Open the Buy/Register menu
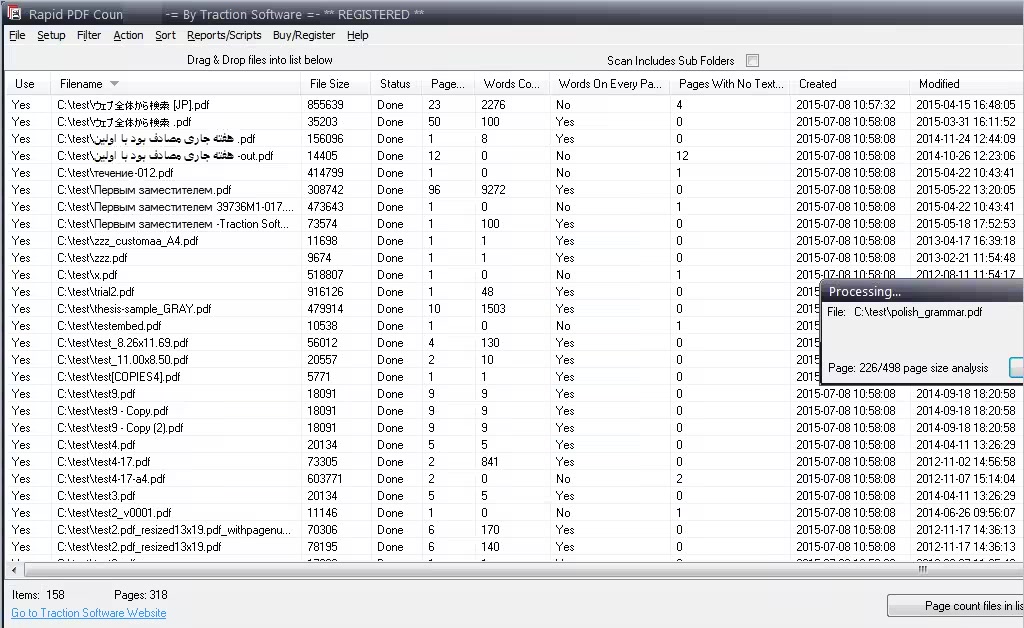The height and width of the screenshot is (628, 1024). [x=304, y=35]
